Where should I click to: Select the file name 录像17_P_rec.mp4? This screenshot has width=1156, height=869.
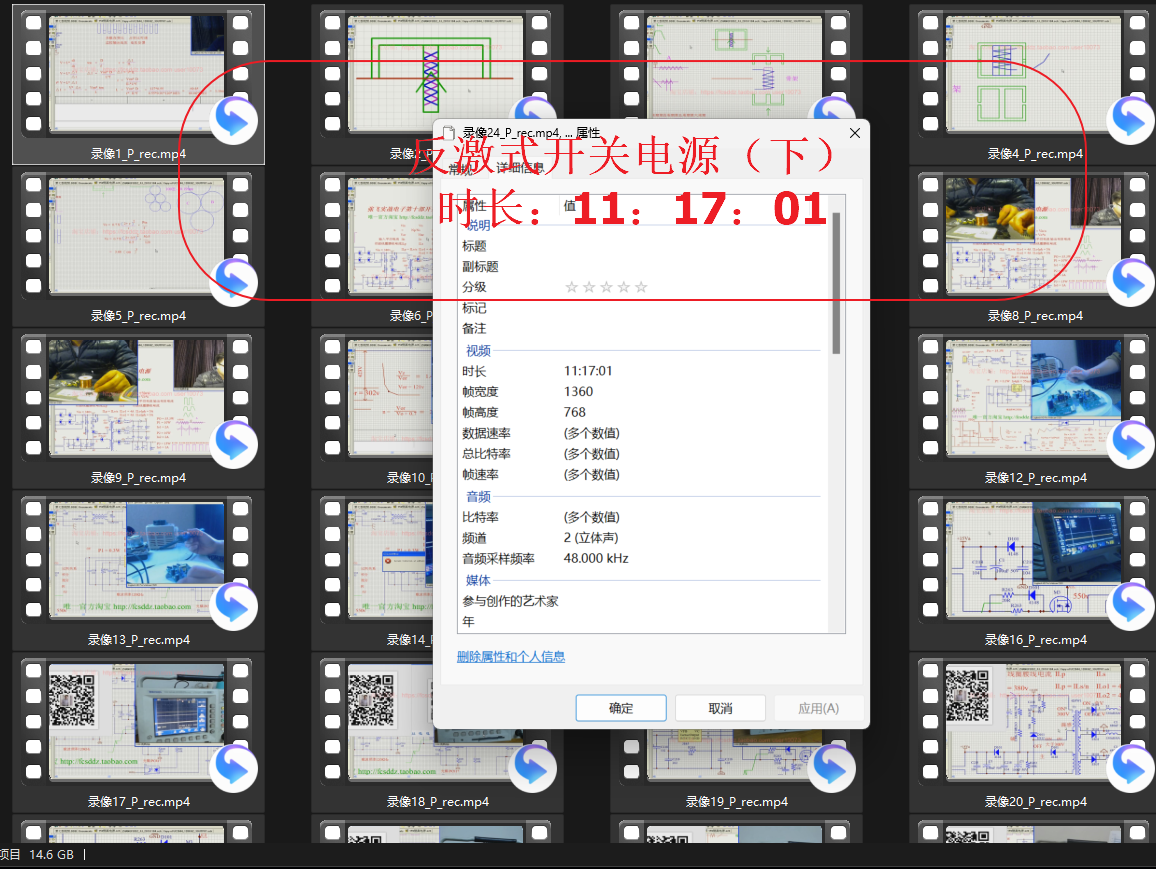tap(139, 801)
